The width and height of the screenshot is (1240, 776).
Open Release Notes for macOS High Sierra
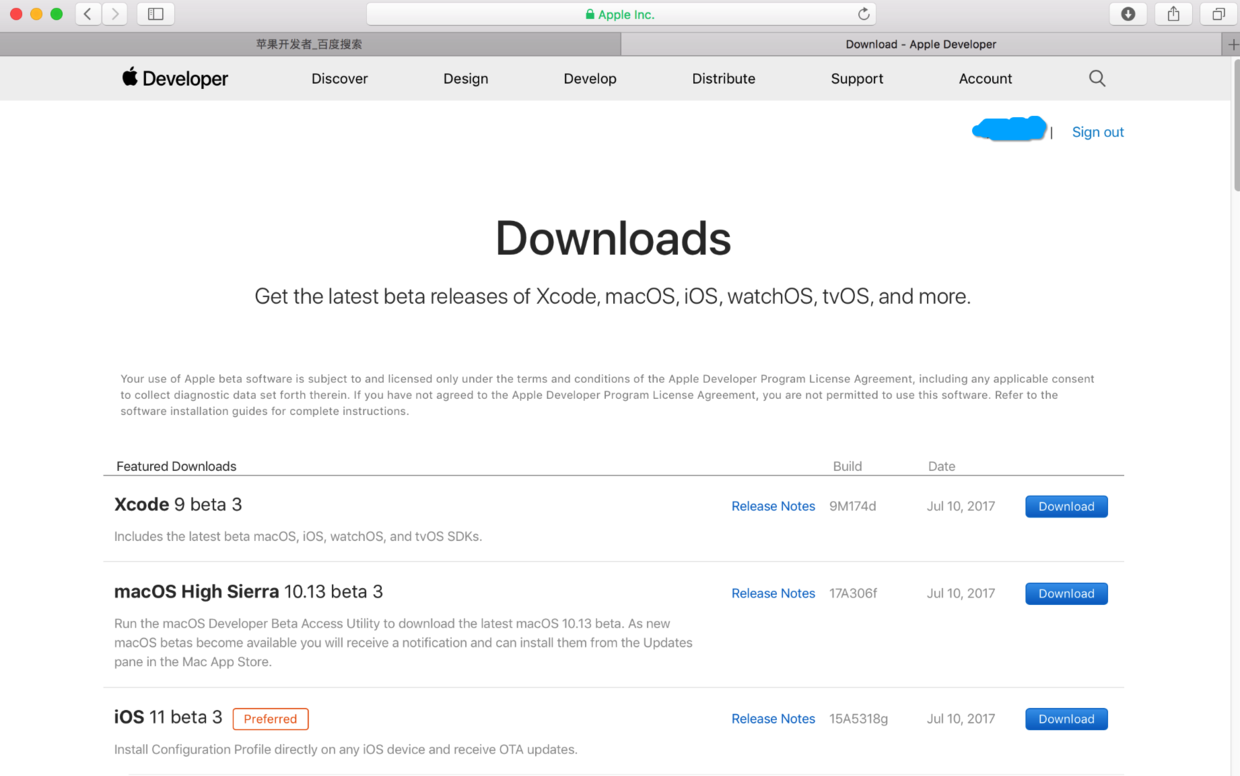(x=773, y=593)
